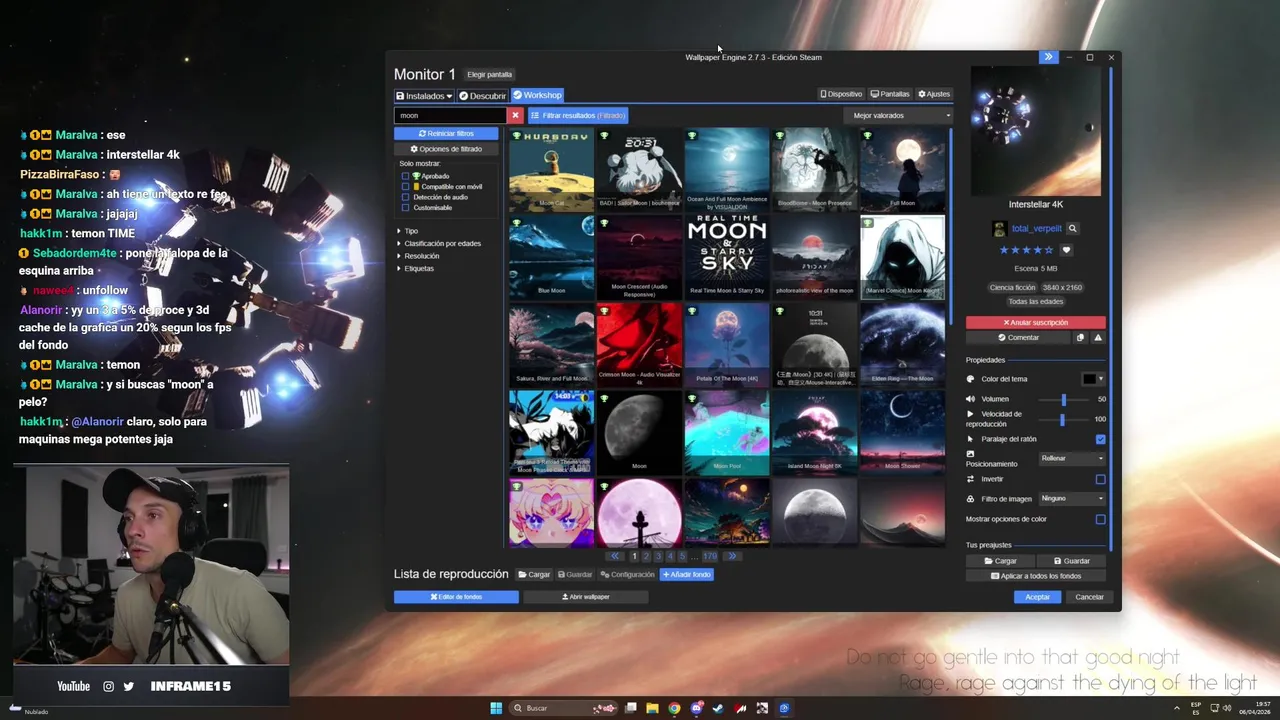The width and height of the screenshot is (1280, 720).
Task: Open Google Chrome from the taskbar
Action: point(674,708)
